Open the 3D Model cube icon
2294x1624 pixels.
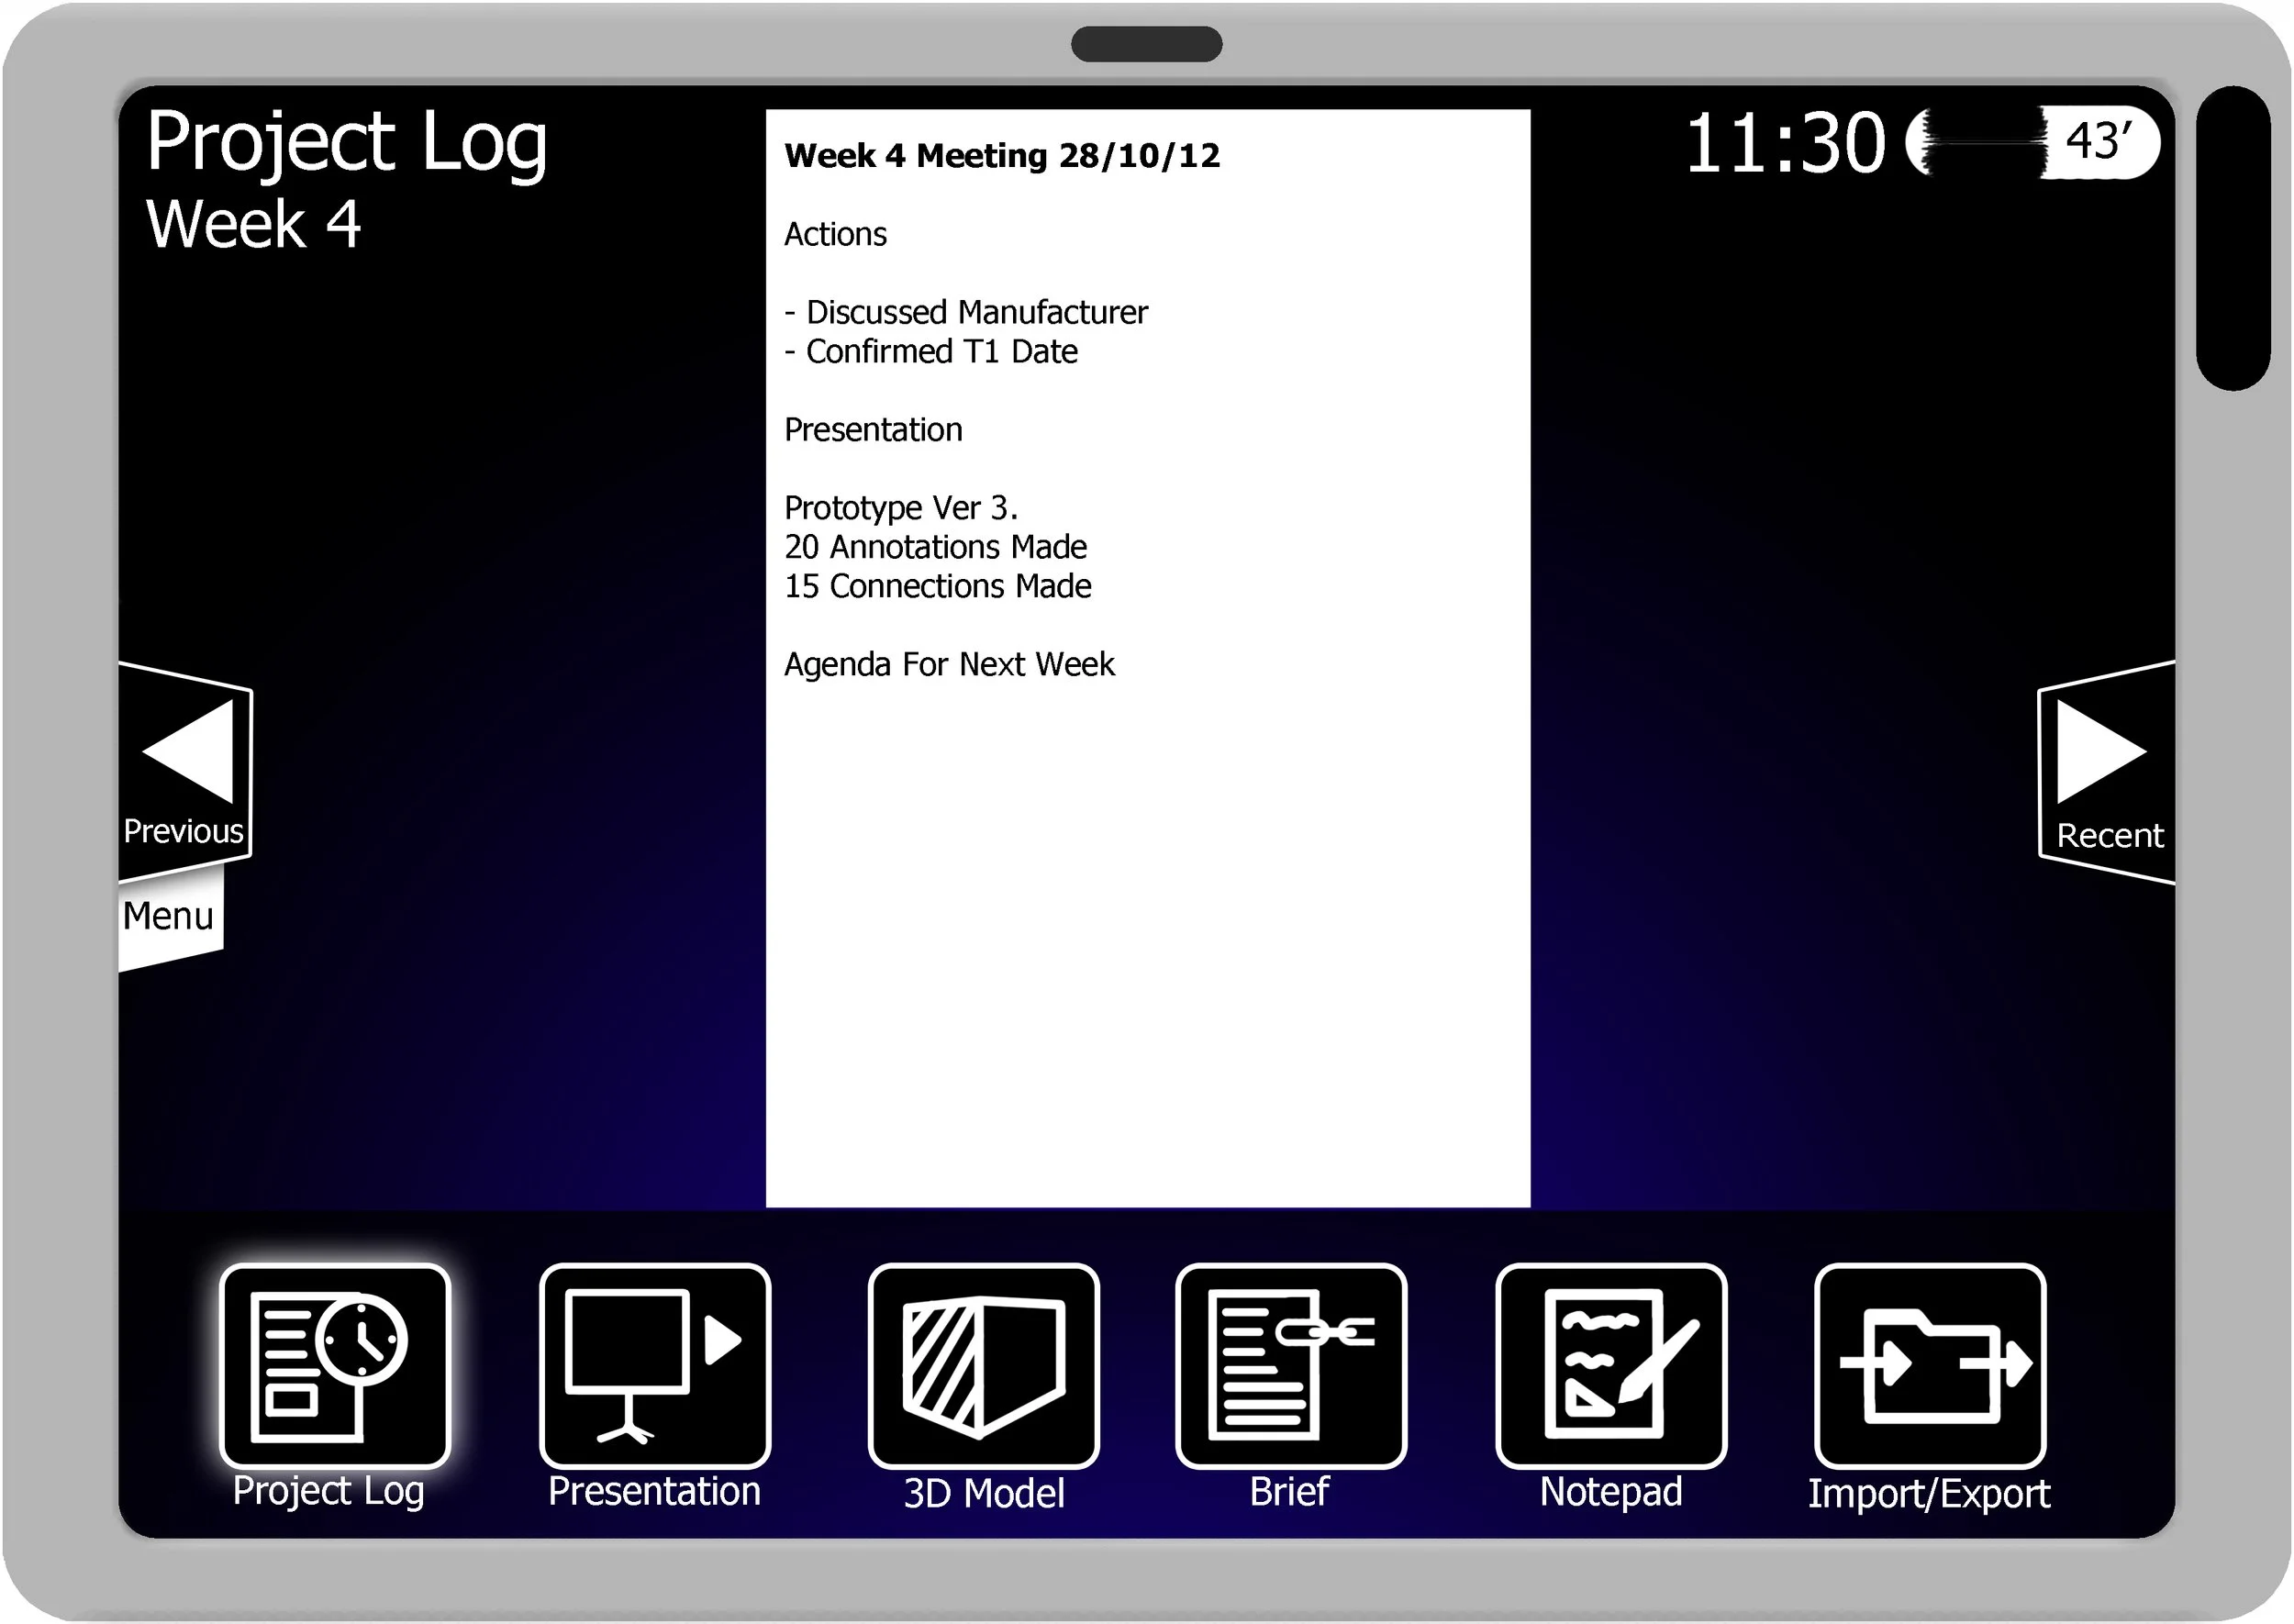pos(984,1366)
